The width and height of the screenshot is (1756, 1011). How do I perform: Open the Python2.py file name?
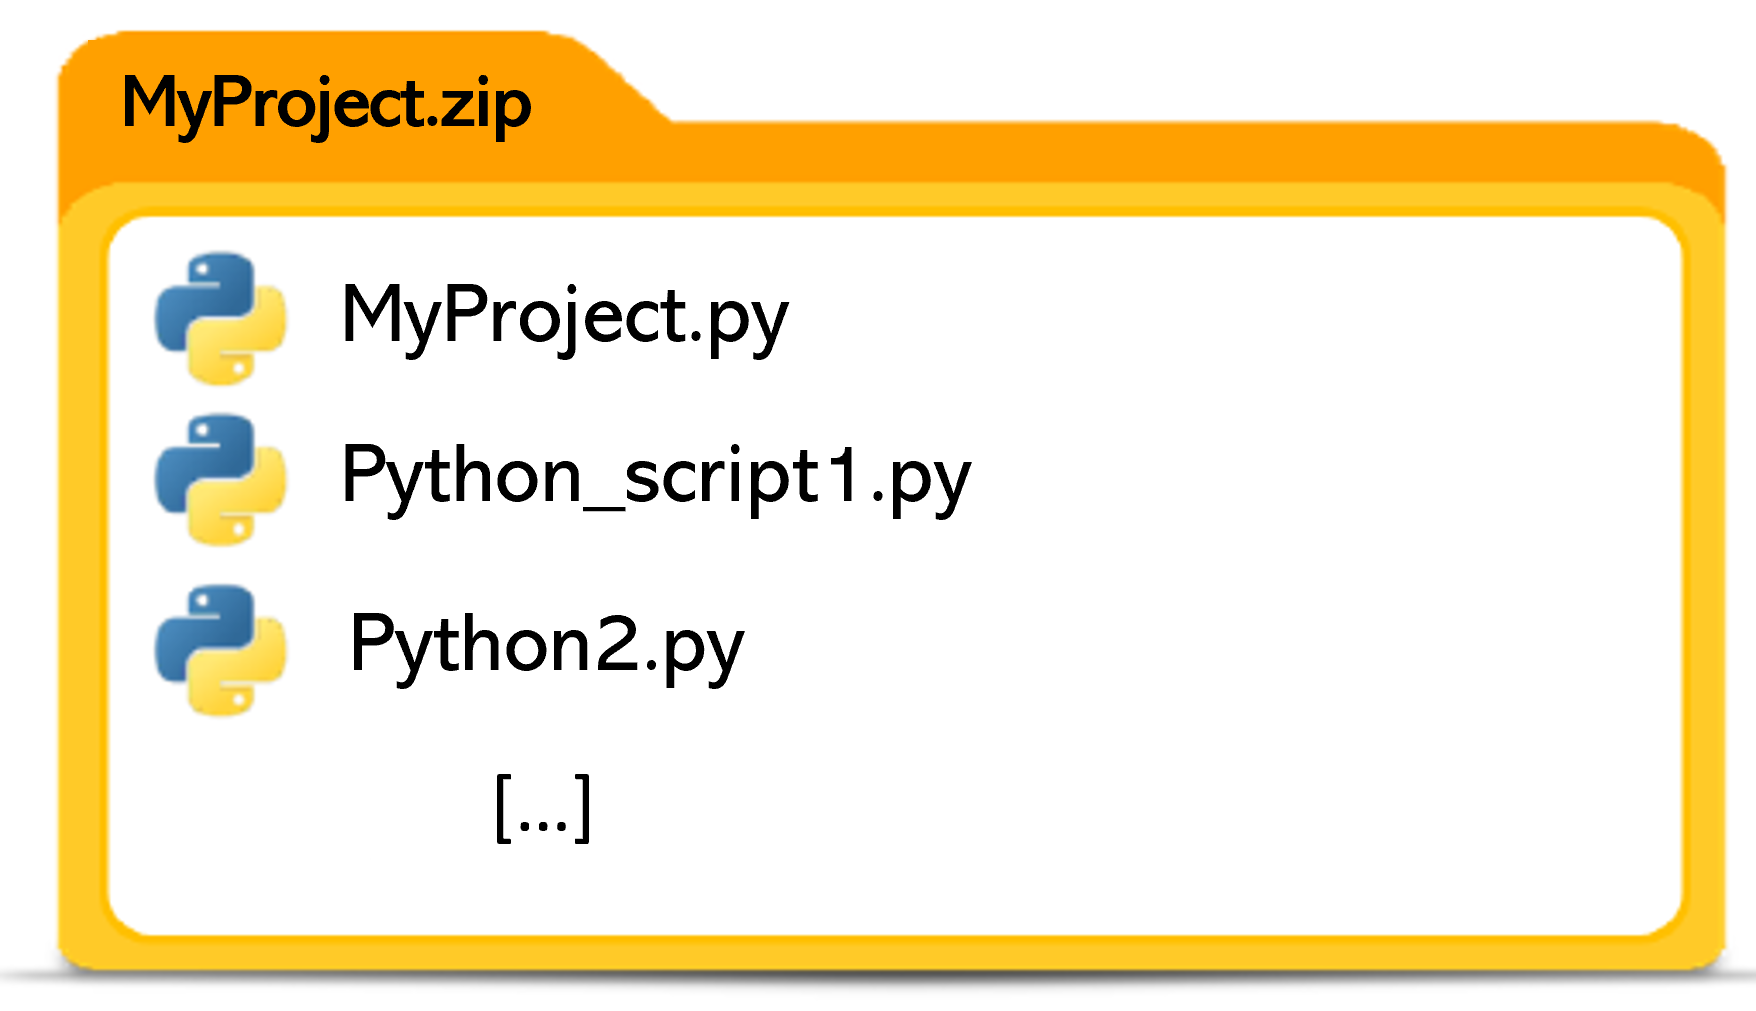(x=546, y=646)
